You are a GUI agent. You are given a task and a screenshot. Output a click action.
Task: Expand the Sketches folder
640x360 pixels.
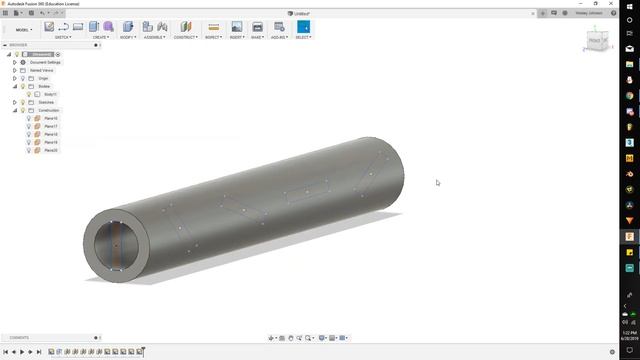coord(15,102)
